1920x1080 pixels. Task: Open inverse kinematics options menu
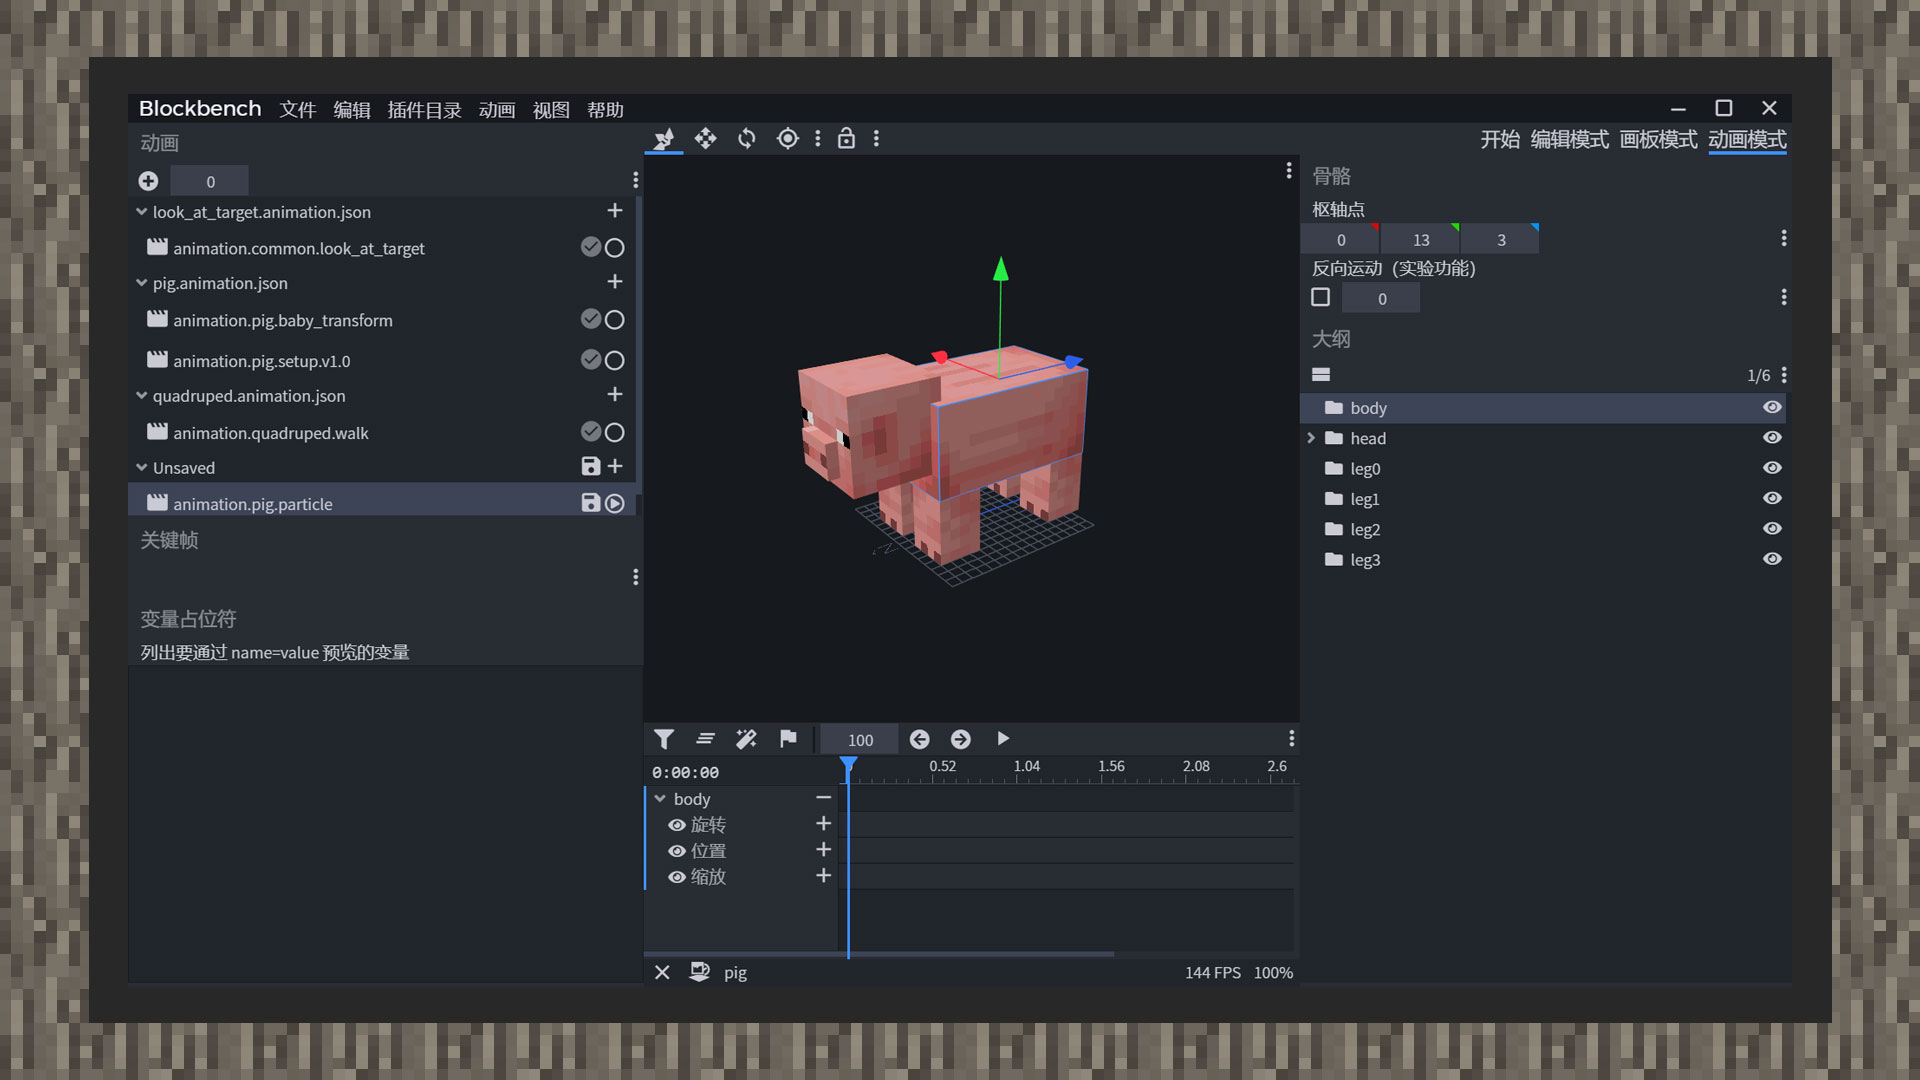[1784, 297]
